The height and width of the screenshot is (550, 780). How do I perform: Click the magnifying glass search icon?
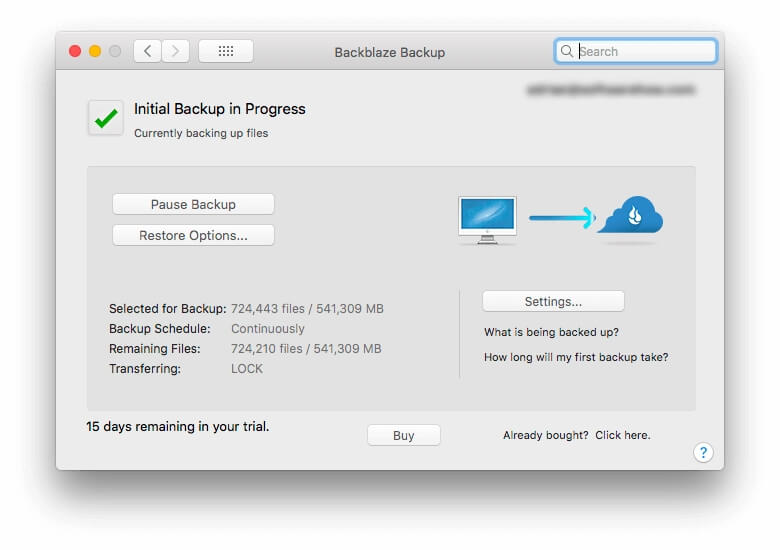pos(567,51)
